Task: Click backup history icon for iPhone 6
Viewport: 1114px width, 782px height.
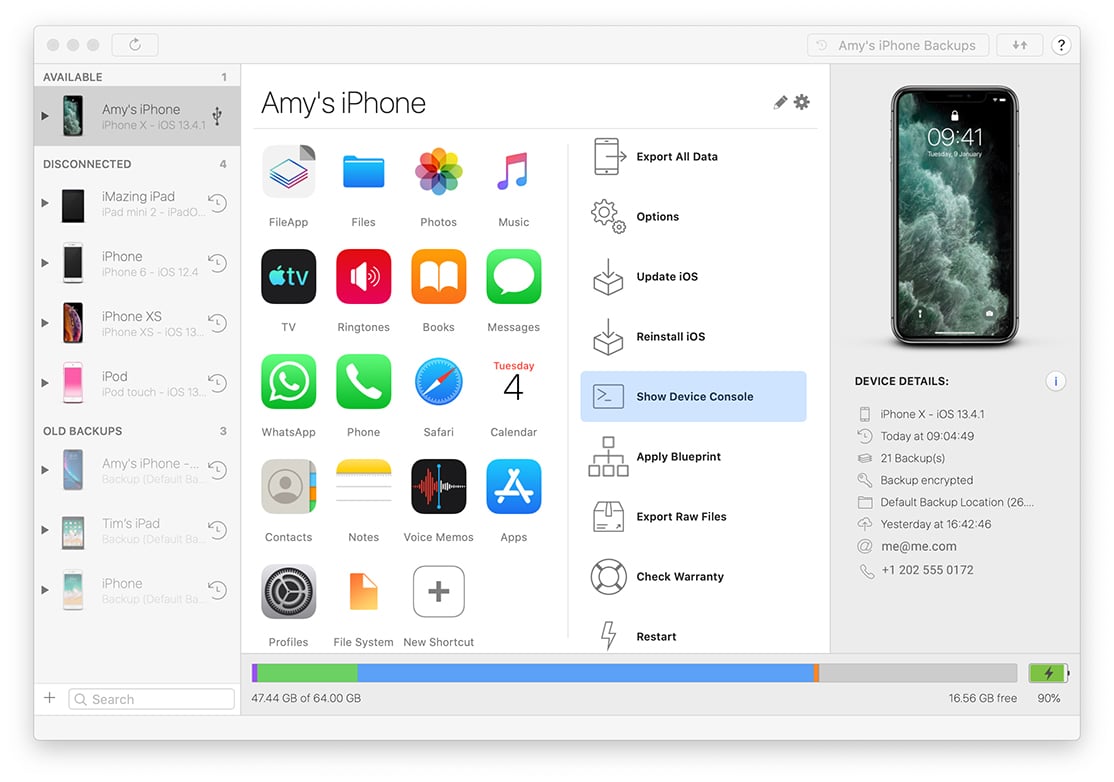Action: click(217, 263)
